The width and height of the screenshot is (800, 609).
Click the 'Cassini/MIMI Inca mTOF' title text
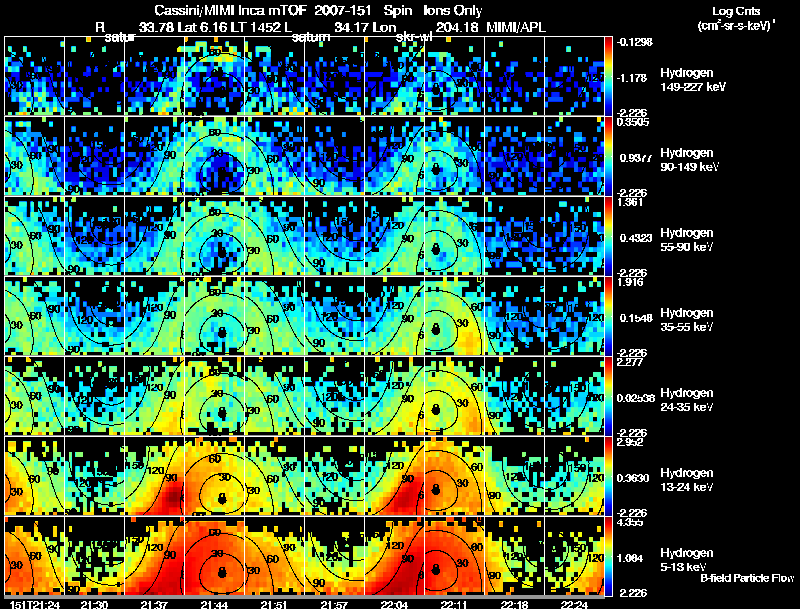(x=230, y=10)
